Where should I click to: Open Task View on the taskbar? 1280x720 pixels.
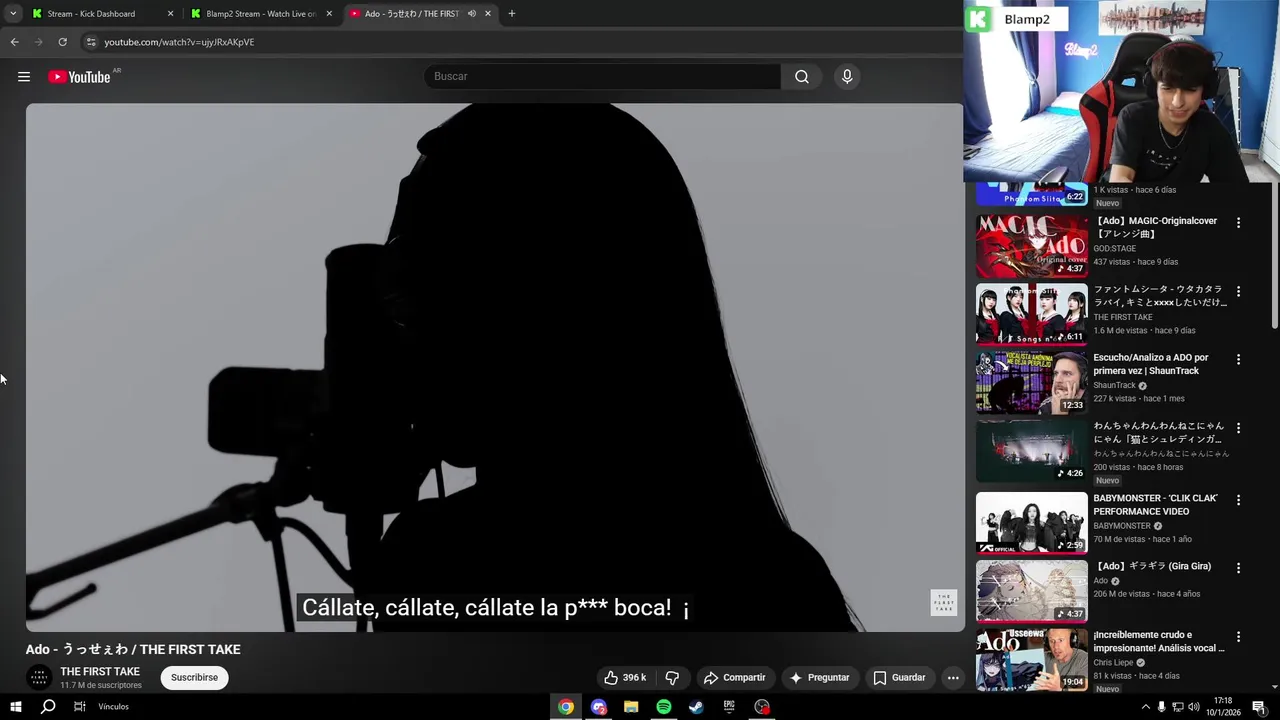point(80,707)
